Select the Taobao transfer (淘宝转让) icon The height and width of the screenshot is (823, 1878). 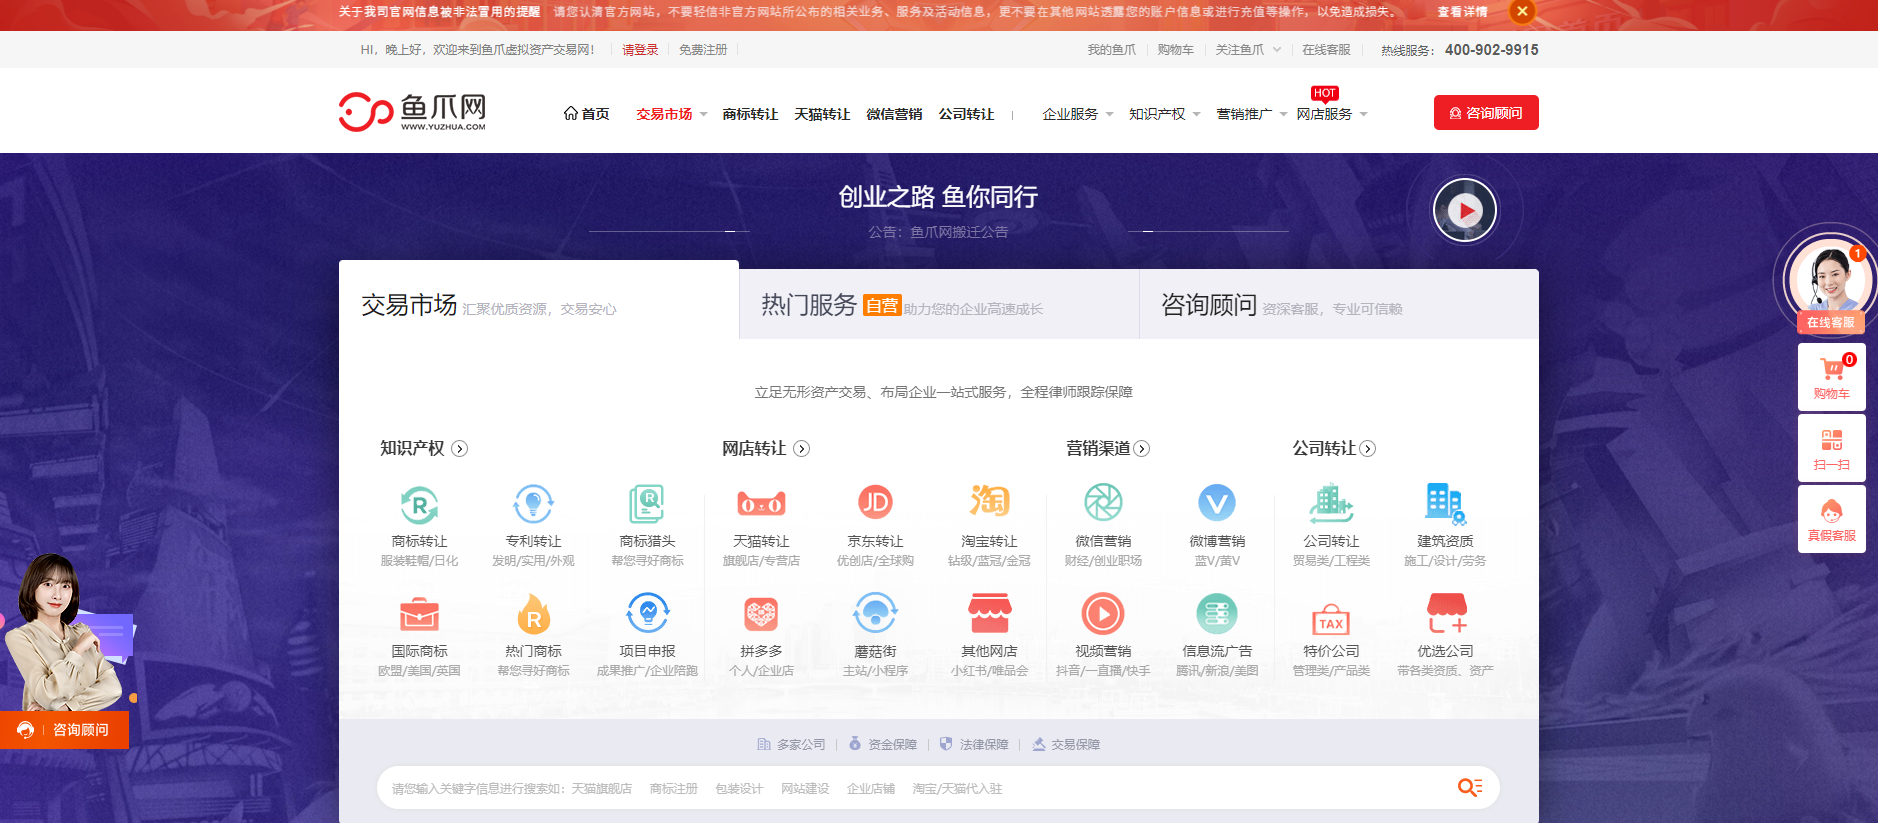pyautogui.click(x=989, y=503)
